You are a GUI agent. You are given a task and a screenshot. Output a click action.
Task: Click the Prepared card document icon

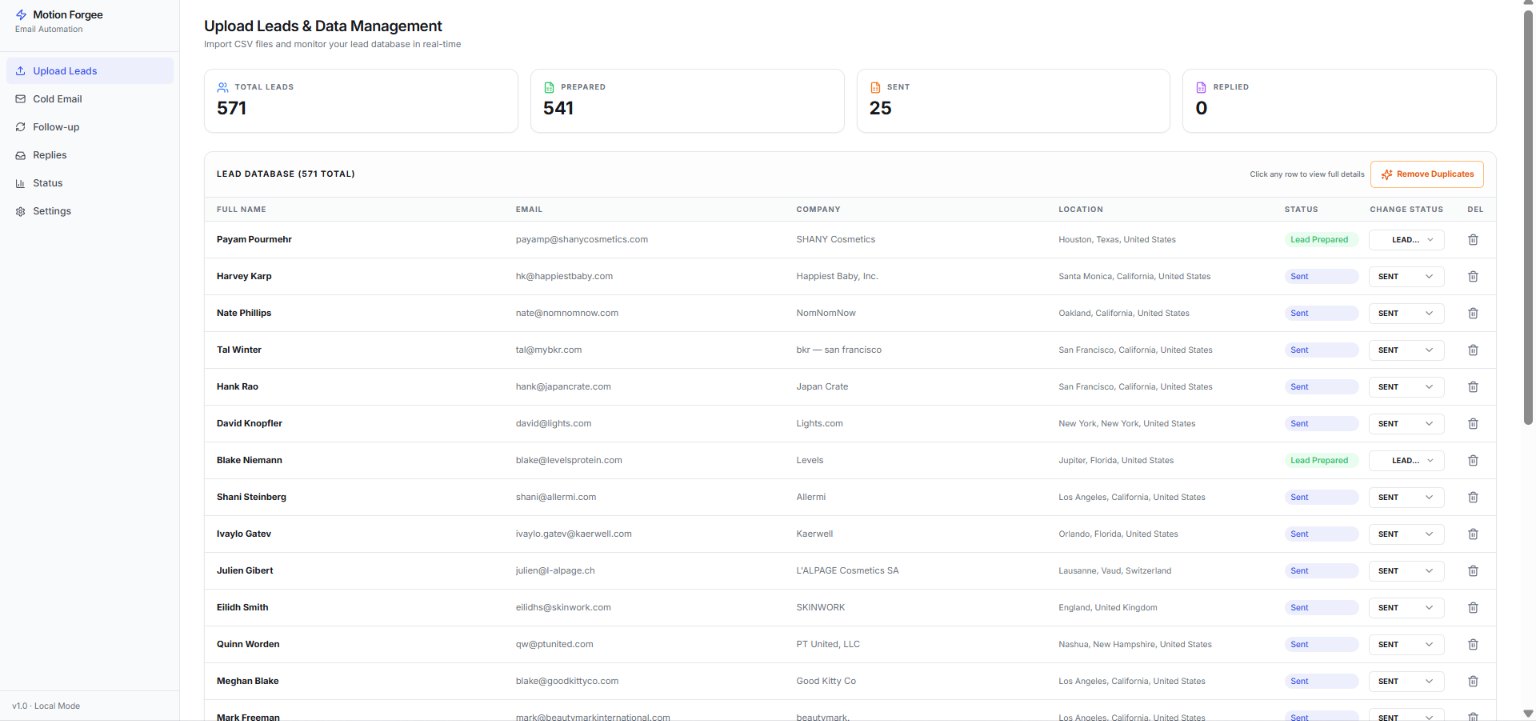pyautogui.click(x=548, y=87)
